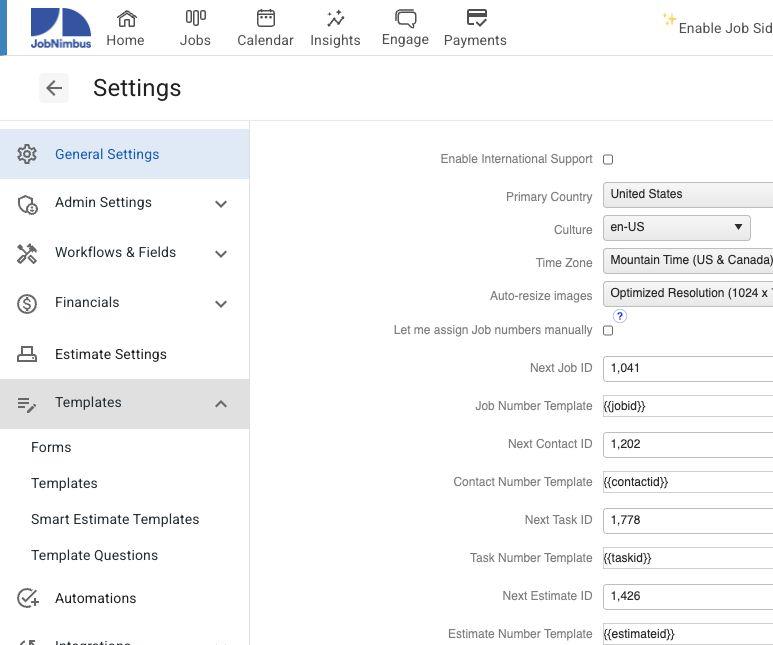Open the Forms submenu link

51,447
